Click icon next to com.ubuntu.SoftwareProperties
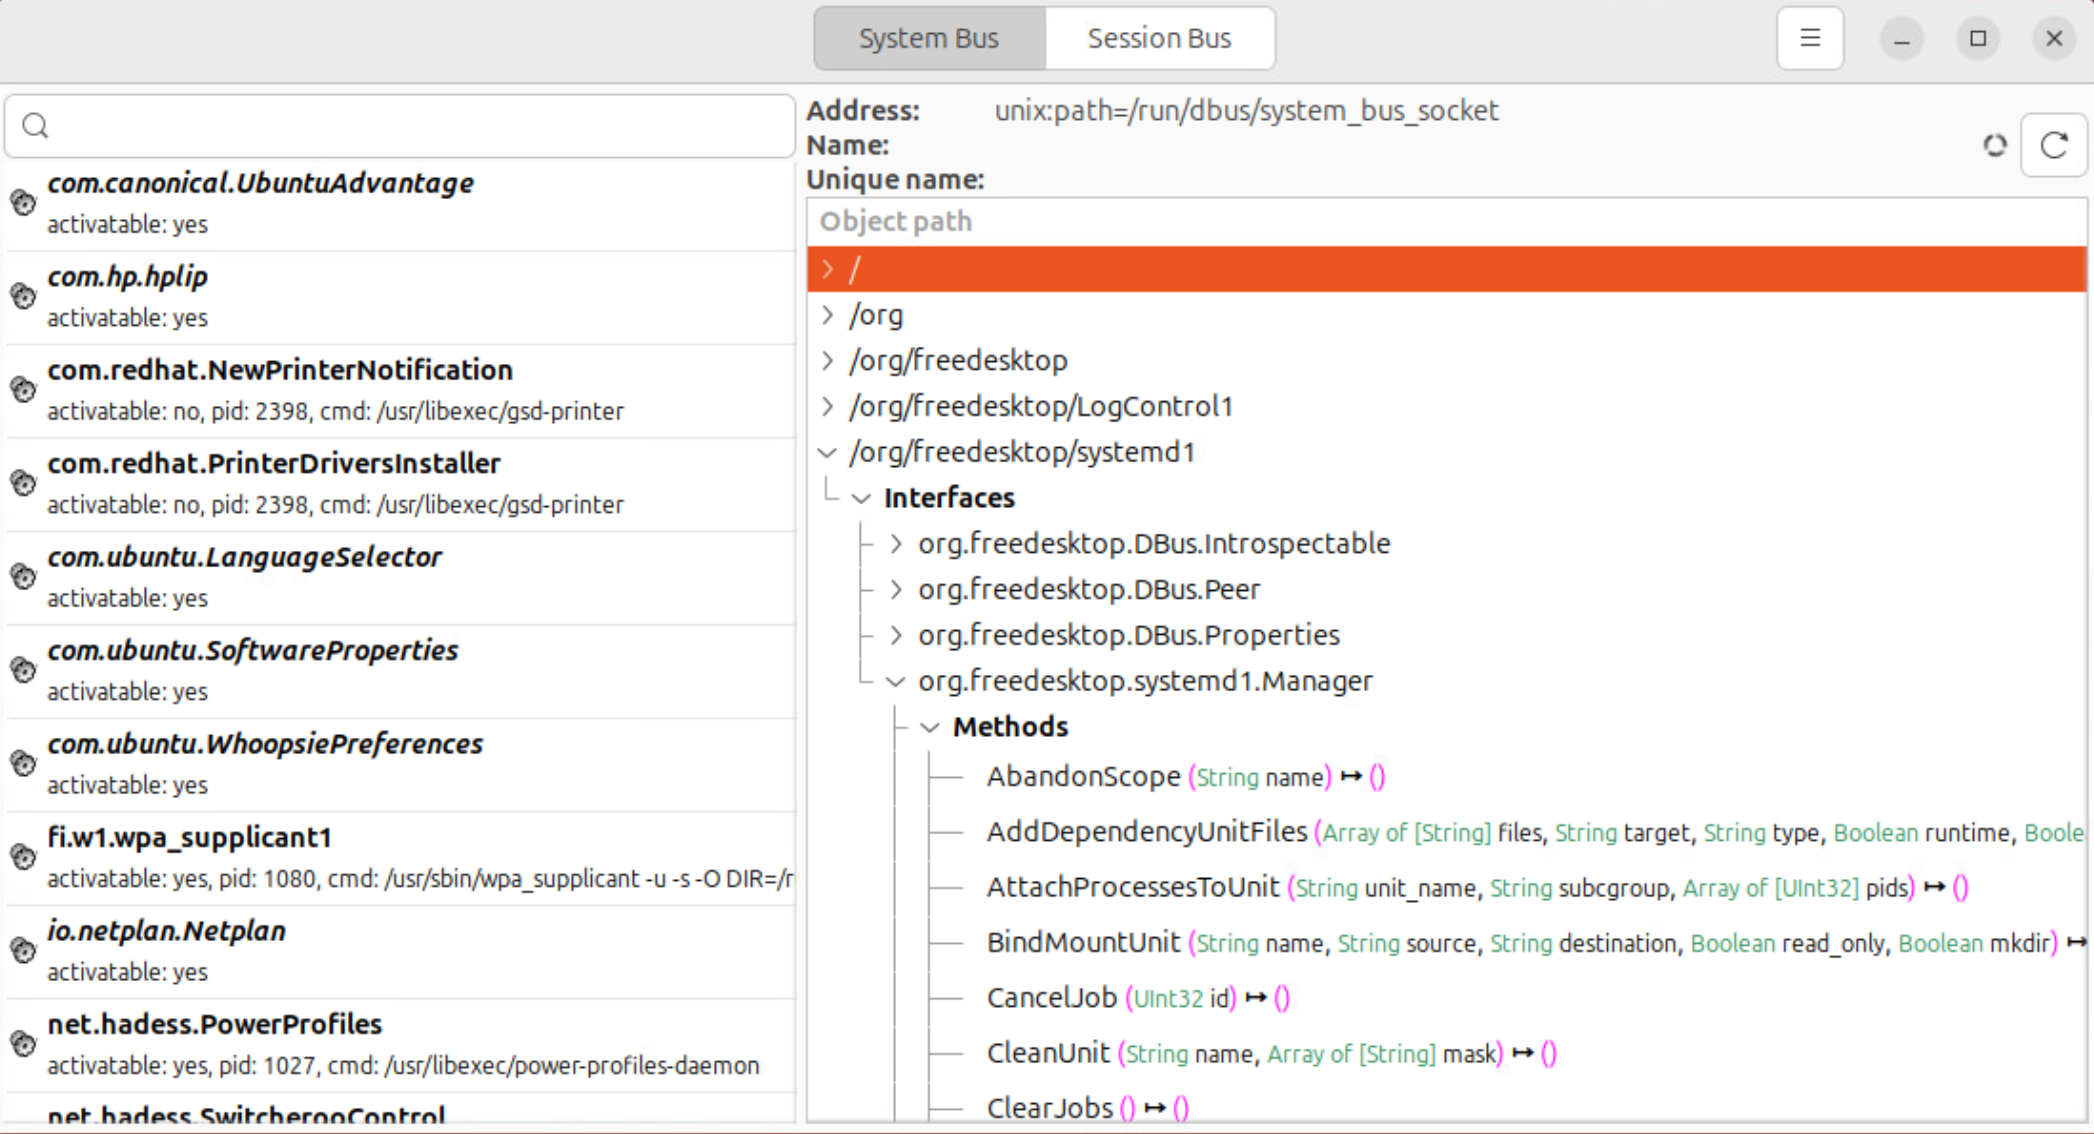 click(23, 669)
